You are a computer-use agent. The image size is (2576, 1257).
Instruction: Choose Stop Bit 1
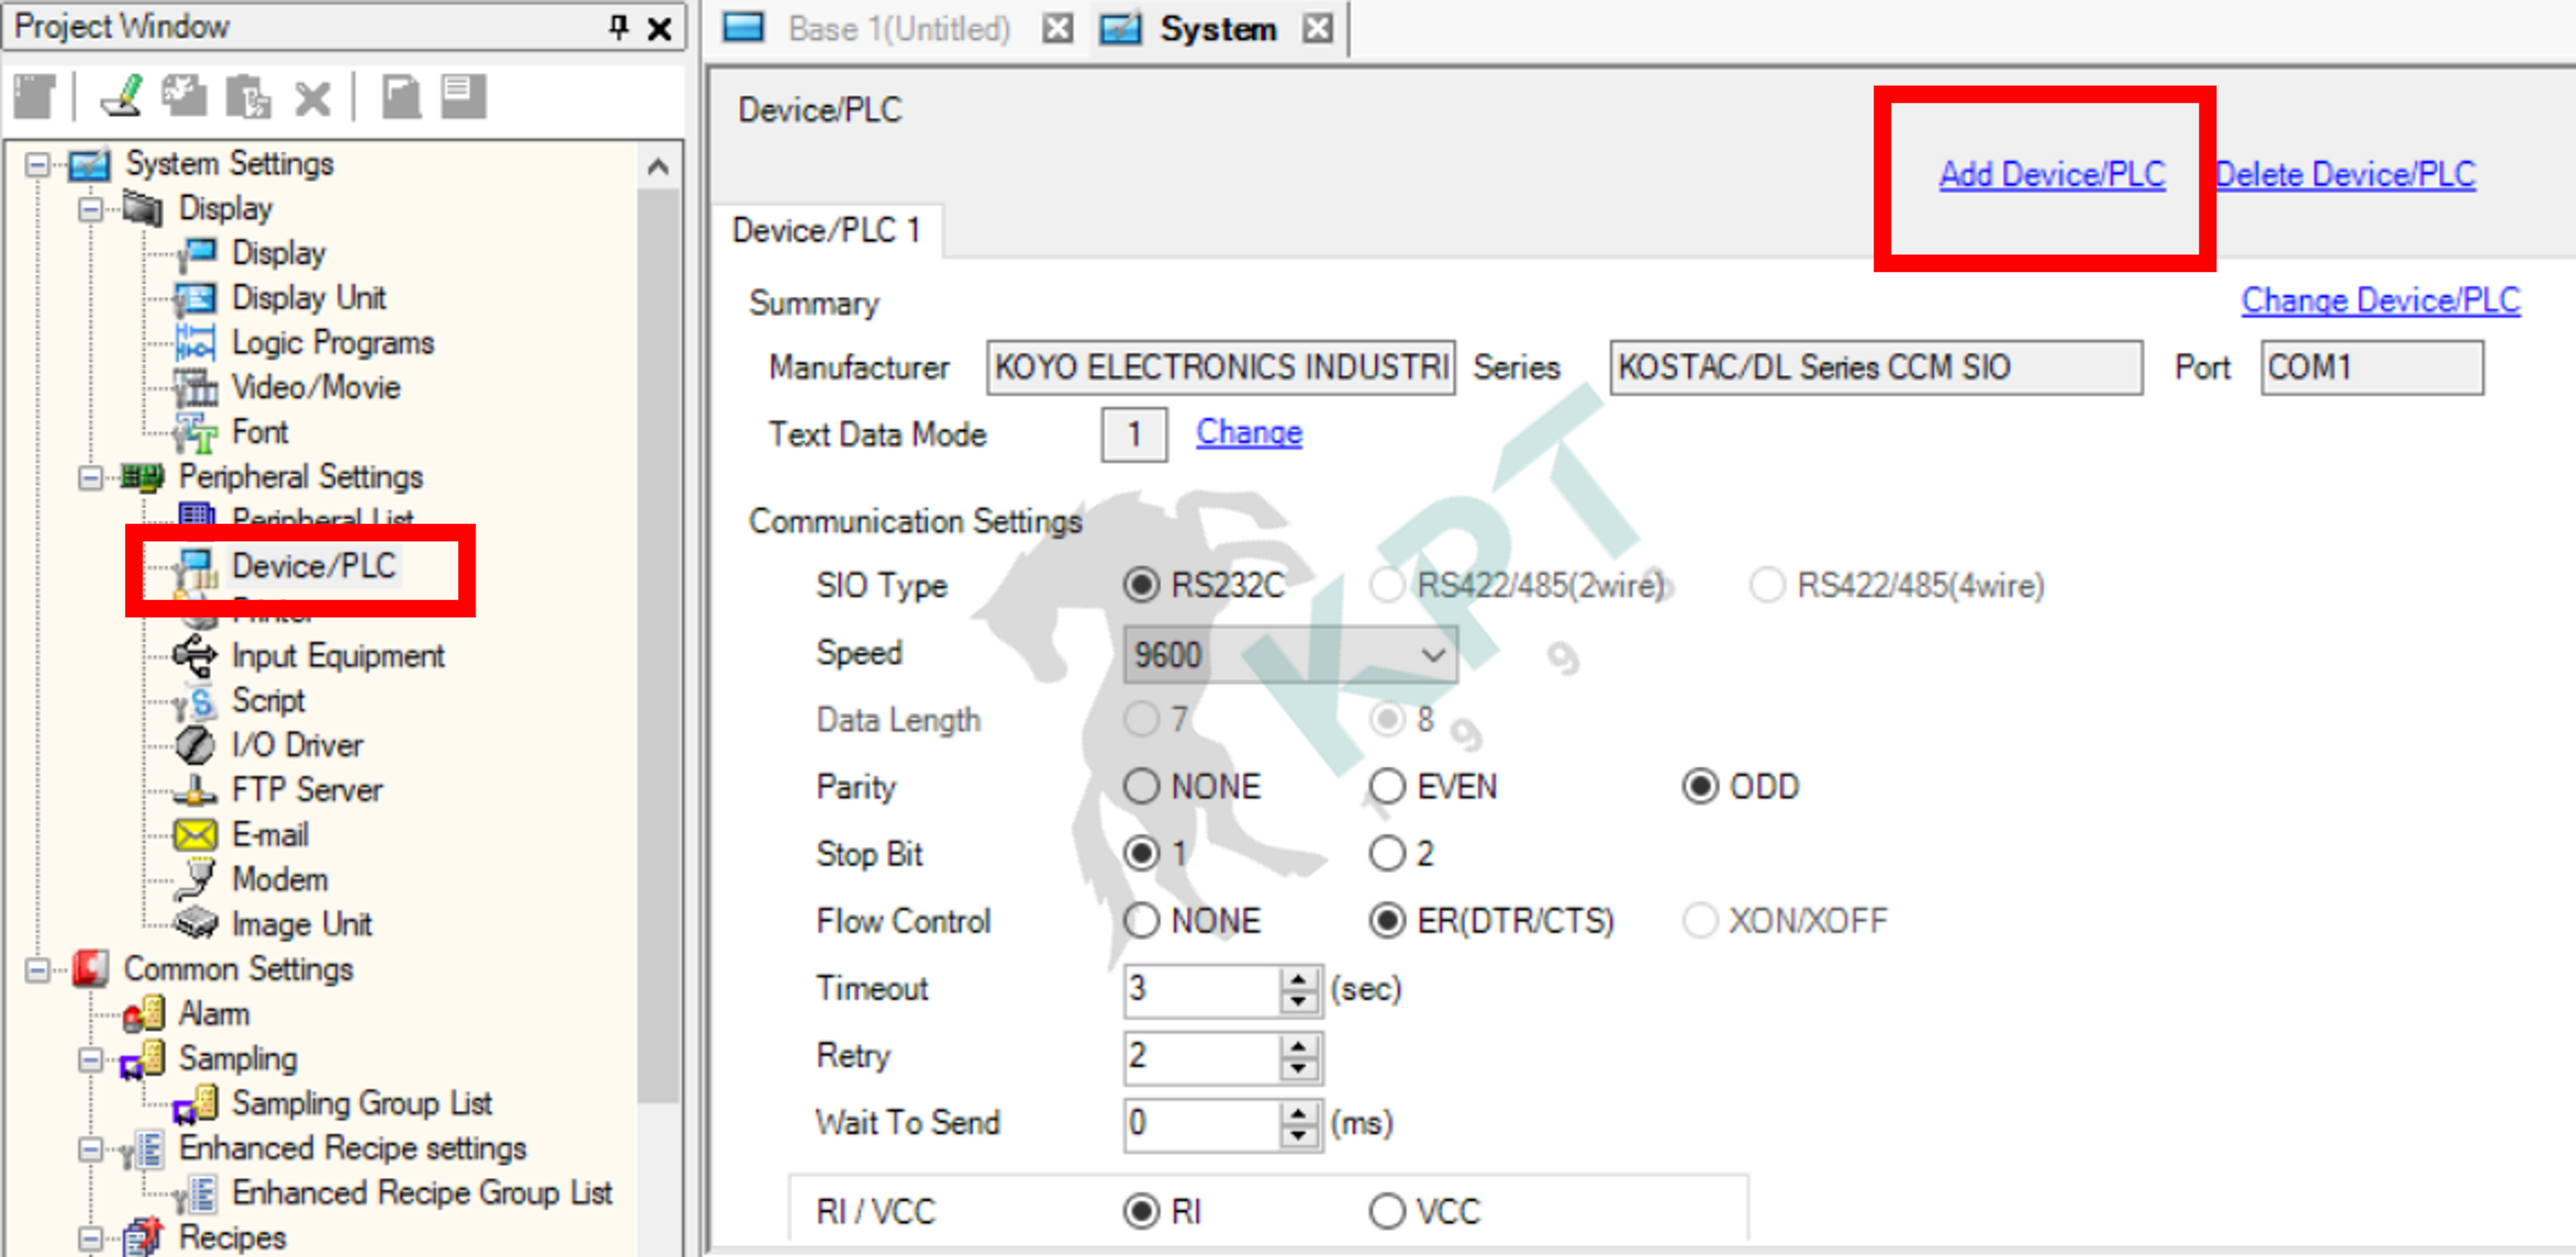(x=1141, y=854)
